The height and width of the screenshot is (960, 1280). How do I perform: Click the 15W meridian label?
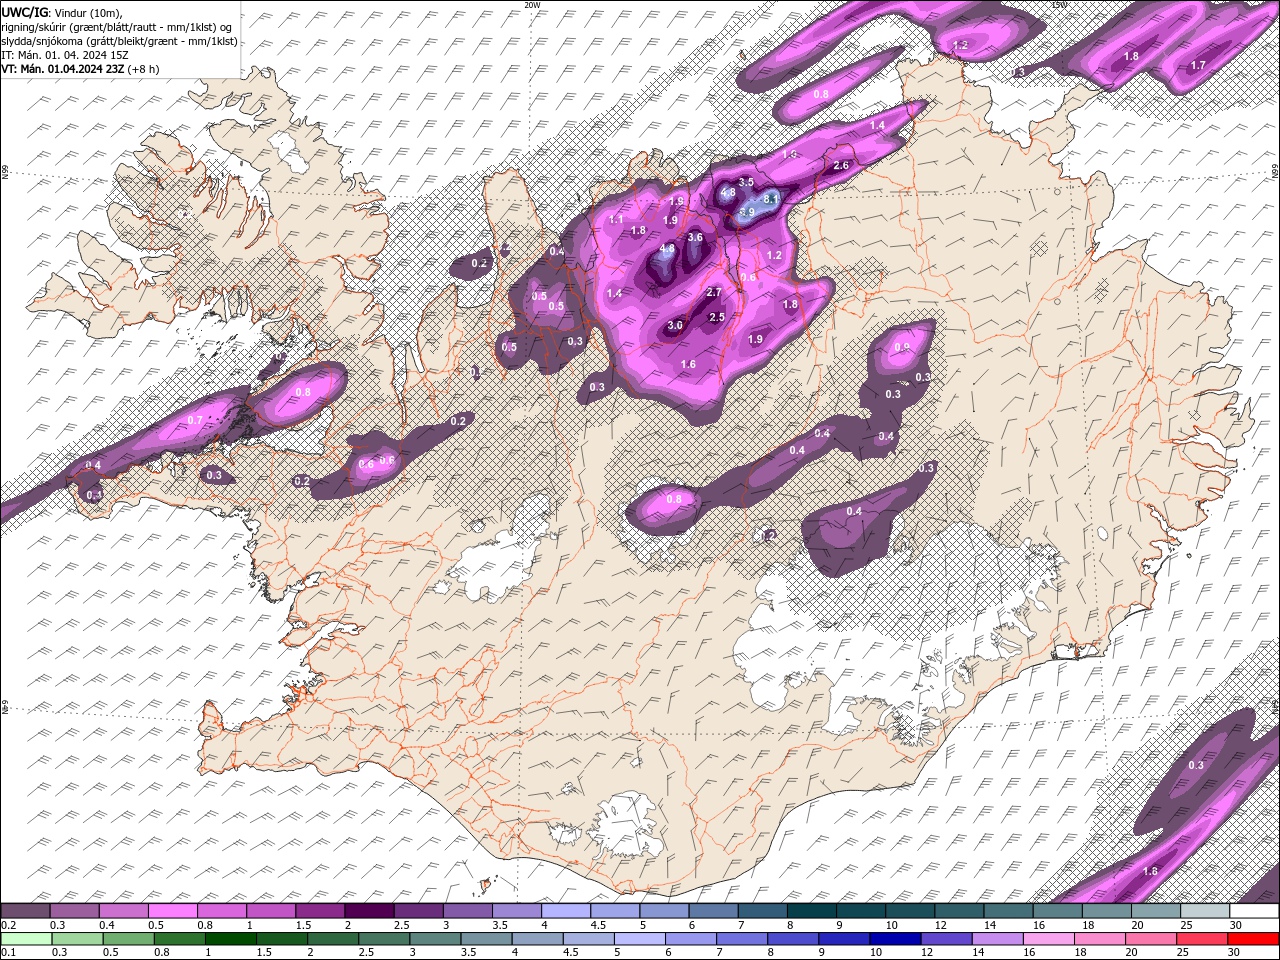click(x=1060, y=5)
